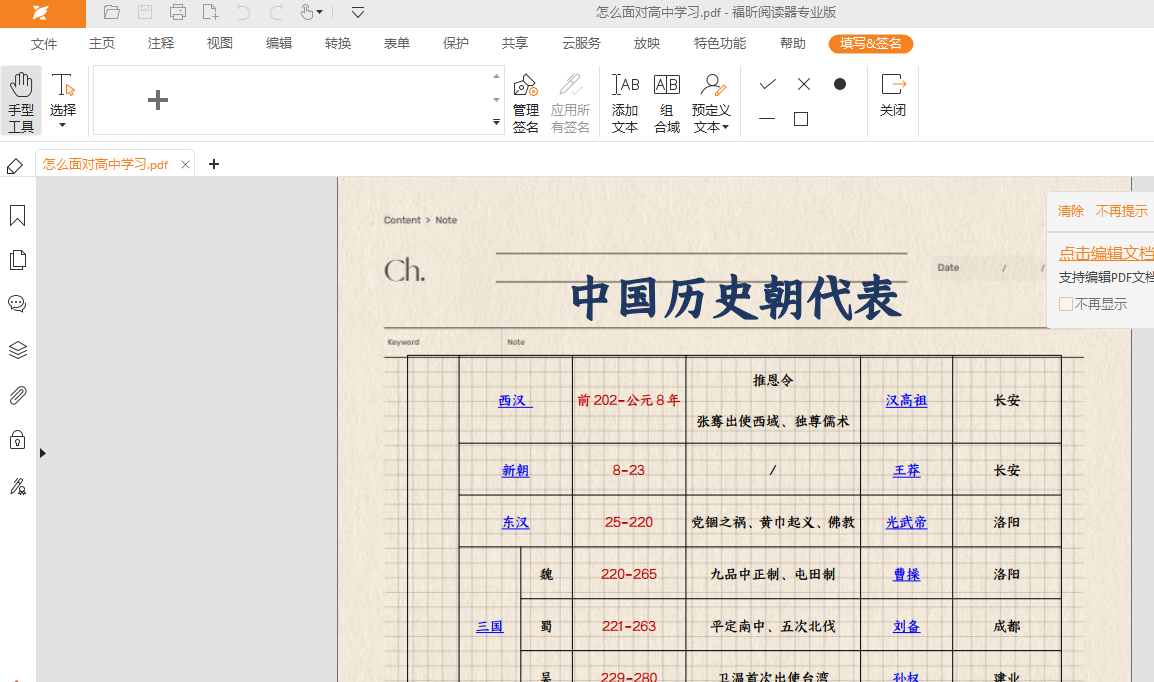Show the Layers panel in sidebar

(x=17, y=350)
